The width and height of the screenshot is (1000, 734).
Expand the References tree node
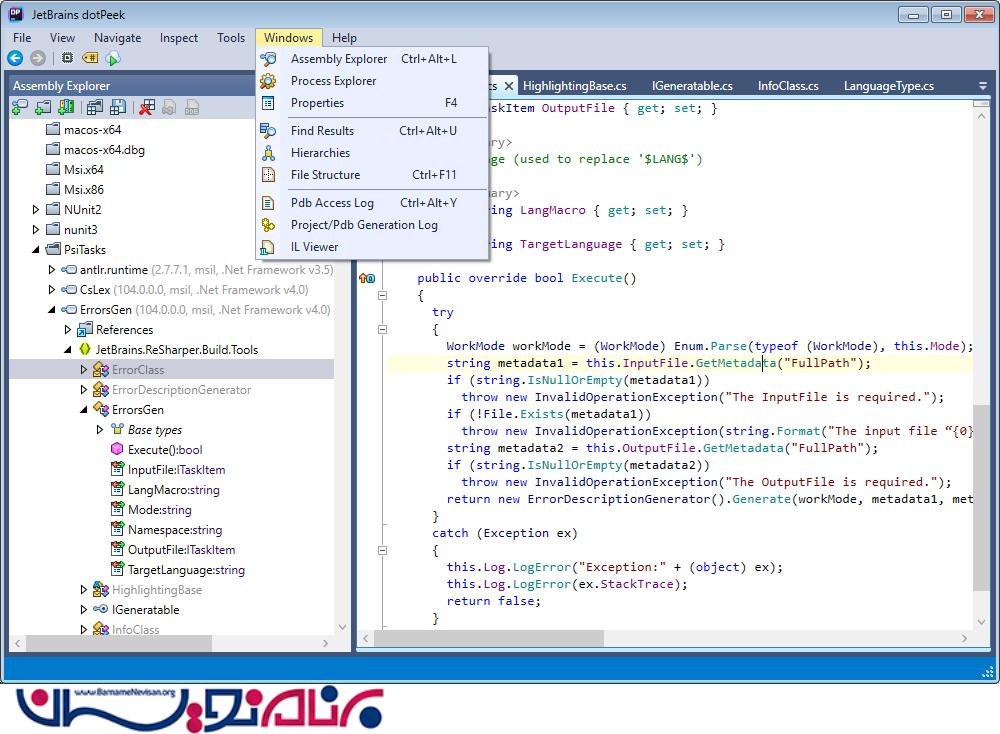[x=68, y=330]
